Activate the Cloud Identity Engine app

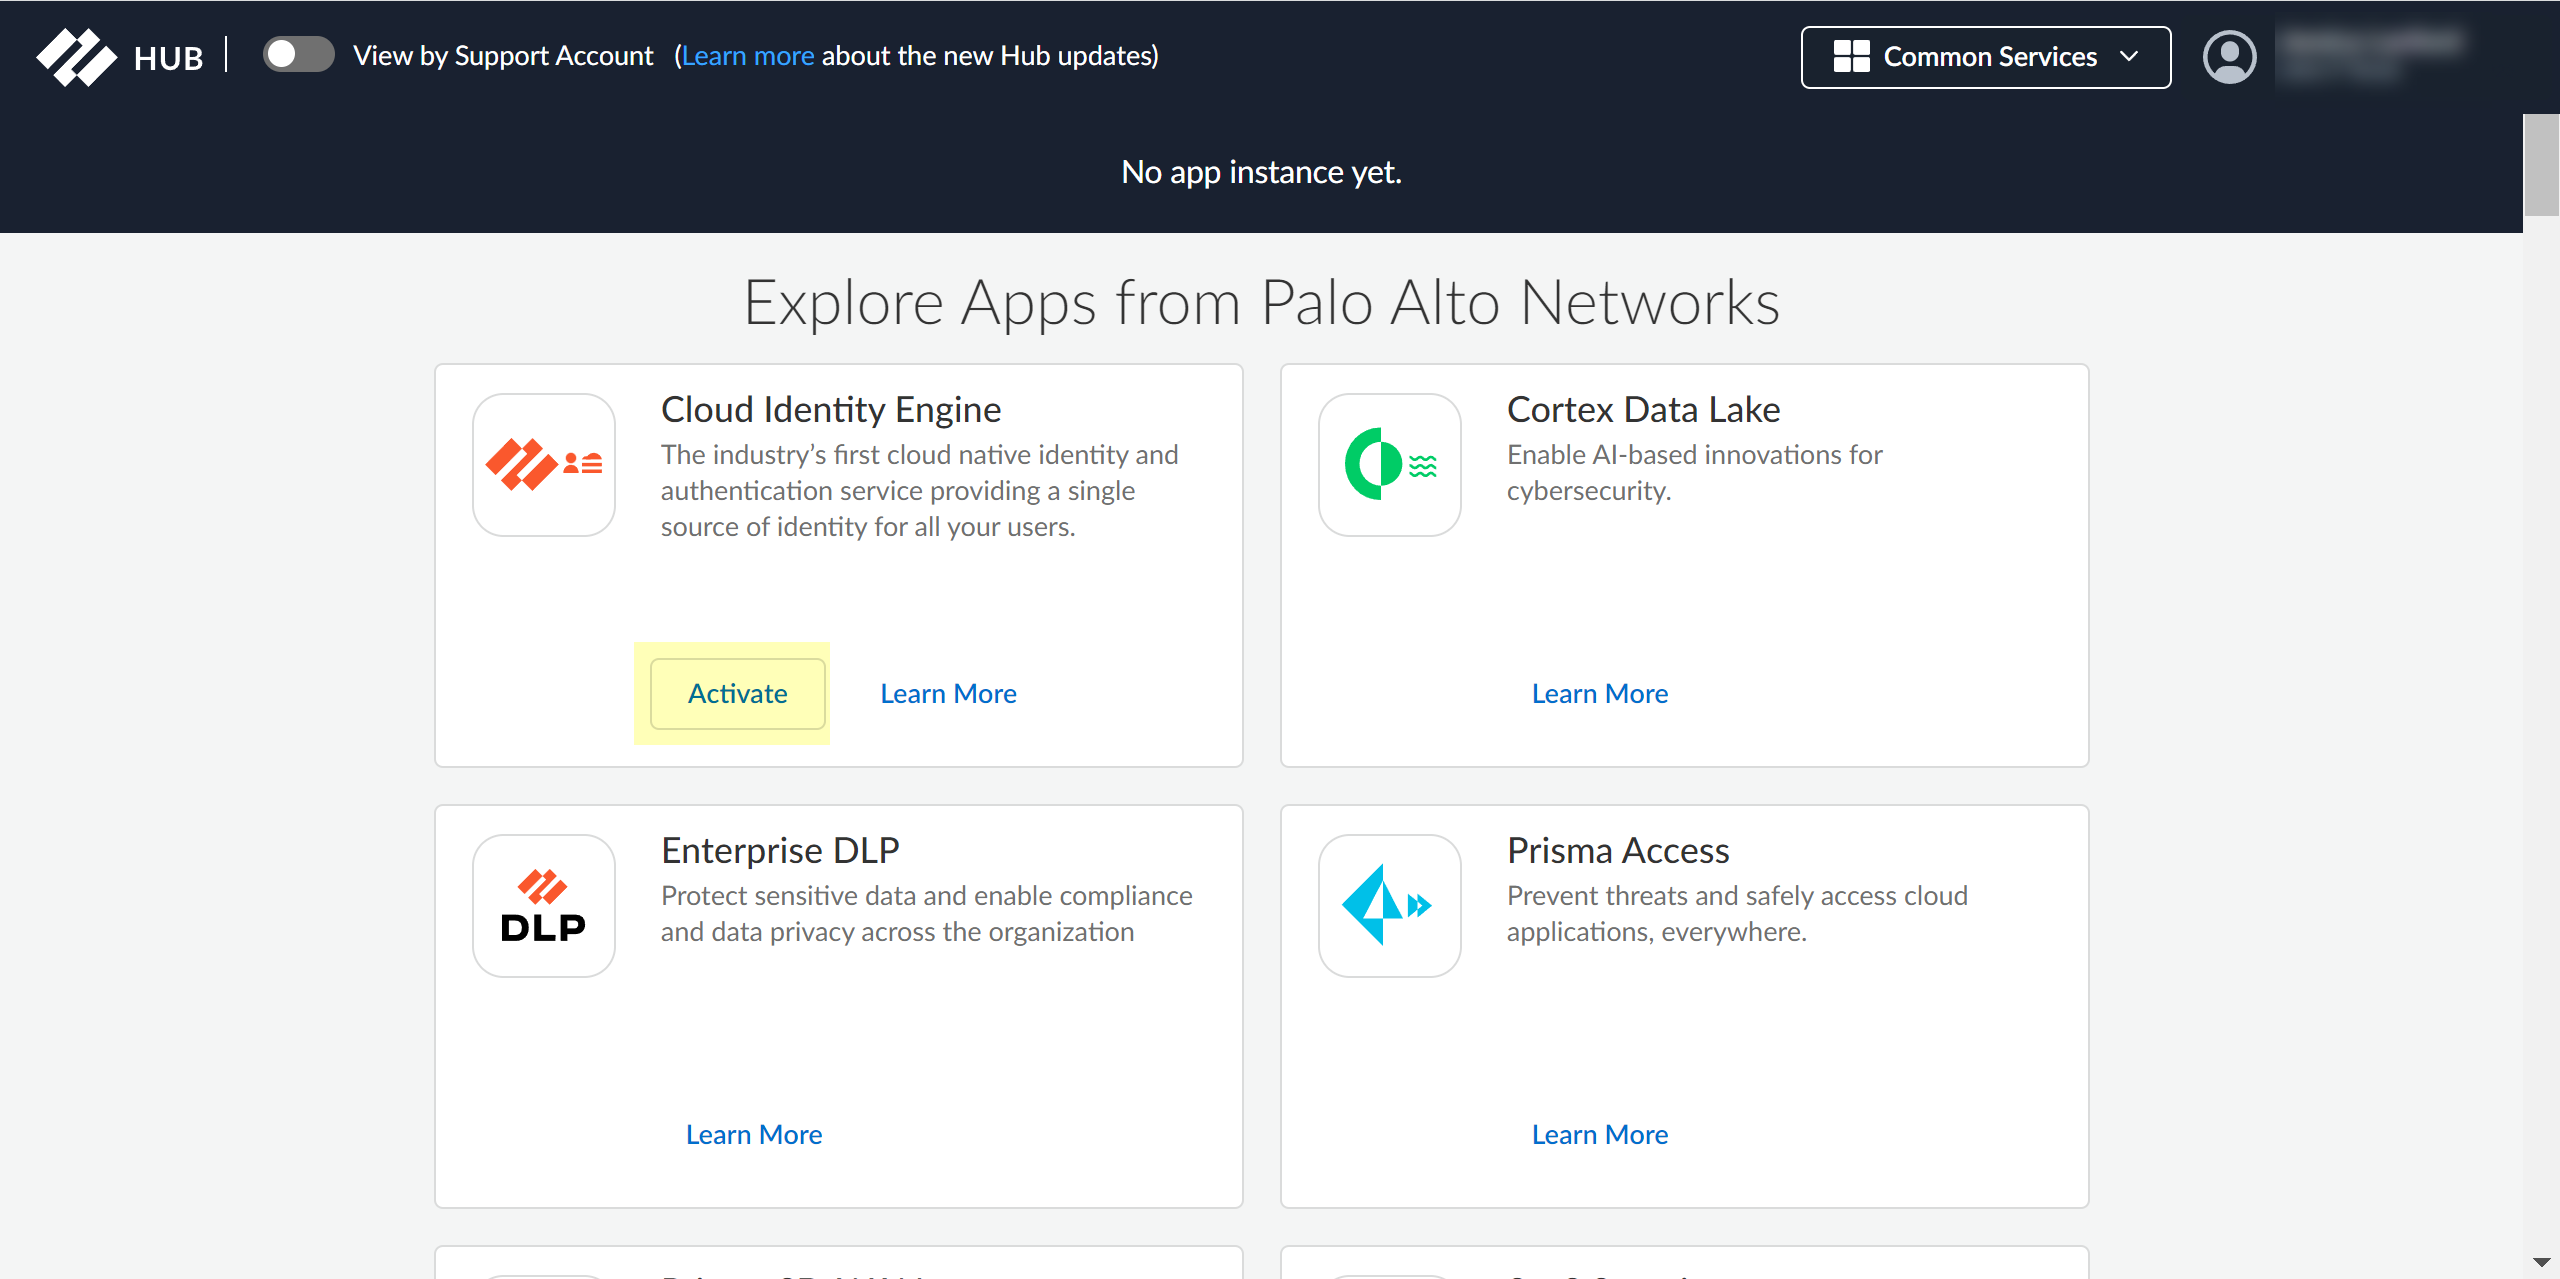pyautogui.click(x=736, y=693)
